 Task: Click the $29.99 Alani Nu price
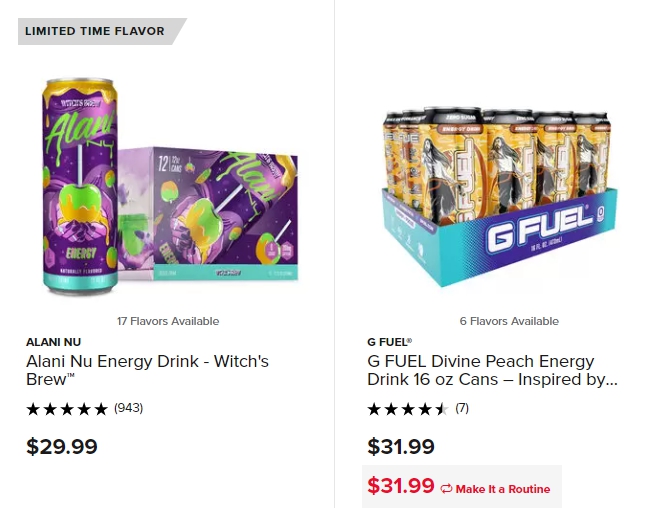62,446
